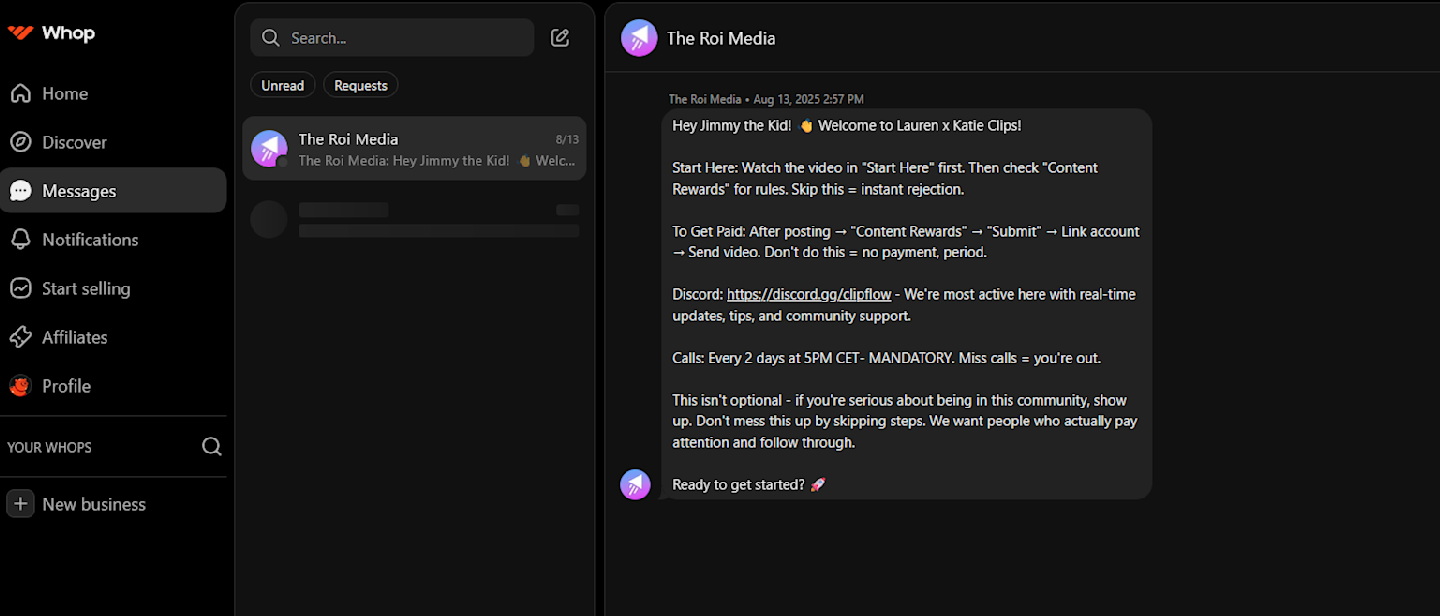This screenshot has width=1440, height=616.
Task: Open the Home icon in sidebar
Action: [20, 94]
